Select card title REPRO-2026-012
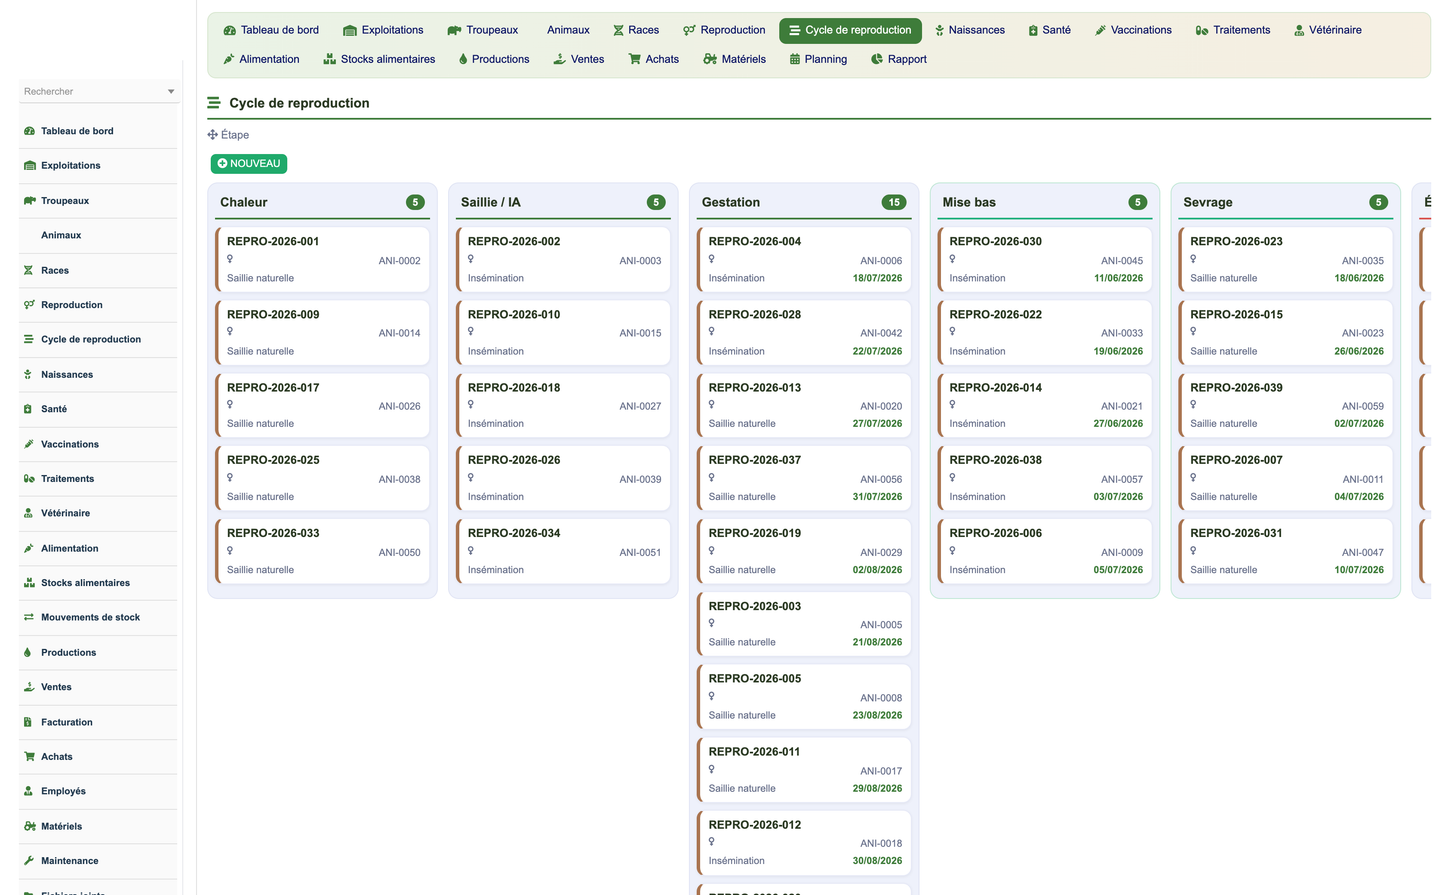 755,825
